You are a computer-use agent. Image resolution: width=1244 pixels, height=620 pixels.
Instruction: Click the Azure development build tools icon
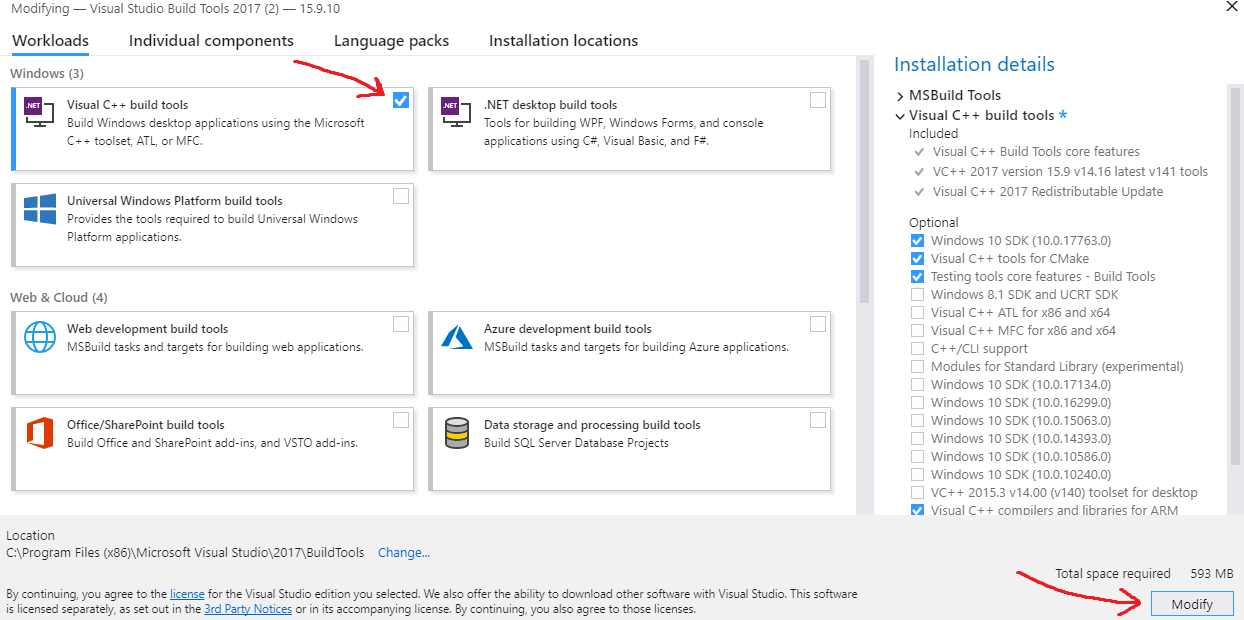click(456, 337)
